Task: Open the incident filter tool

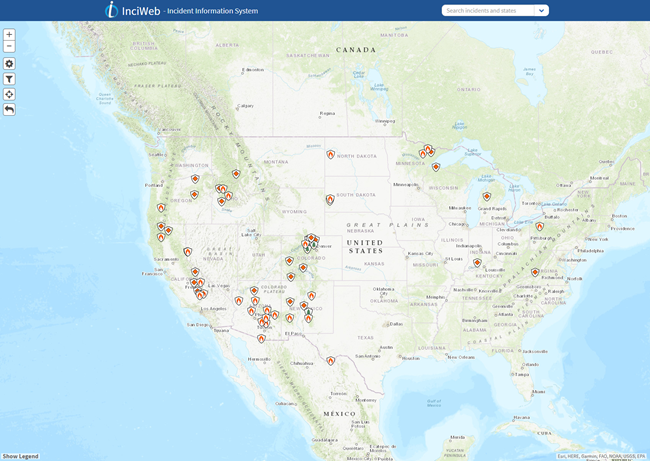Action: pos(9,79)
